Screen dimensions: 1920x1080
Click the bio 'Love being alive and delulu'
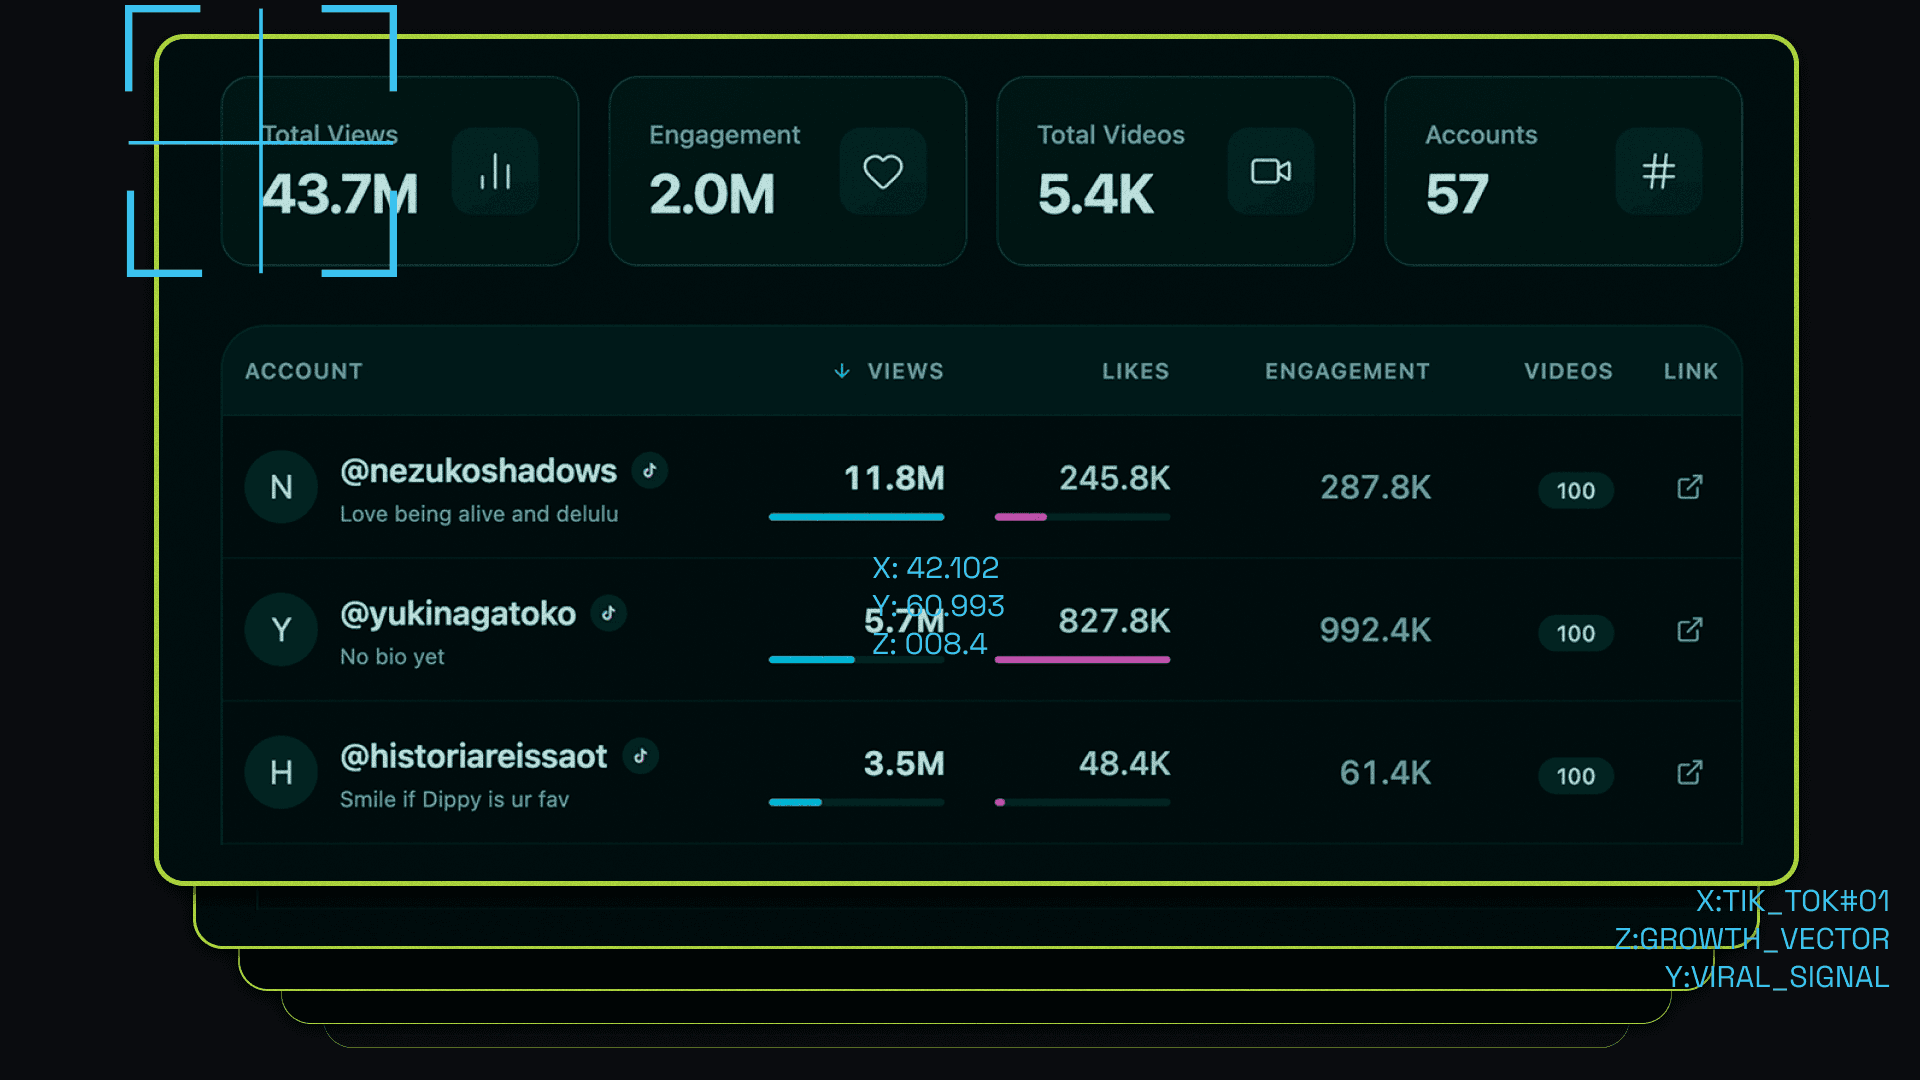tap(479, 514)
